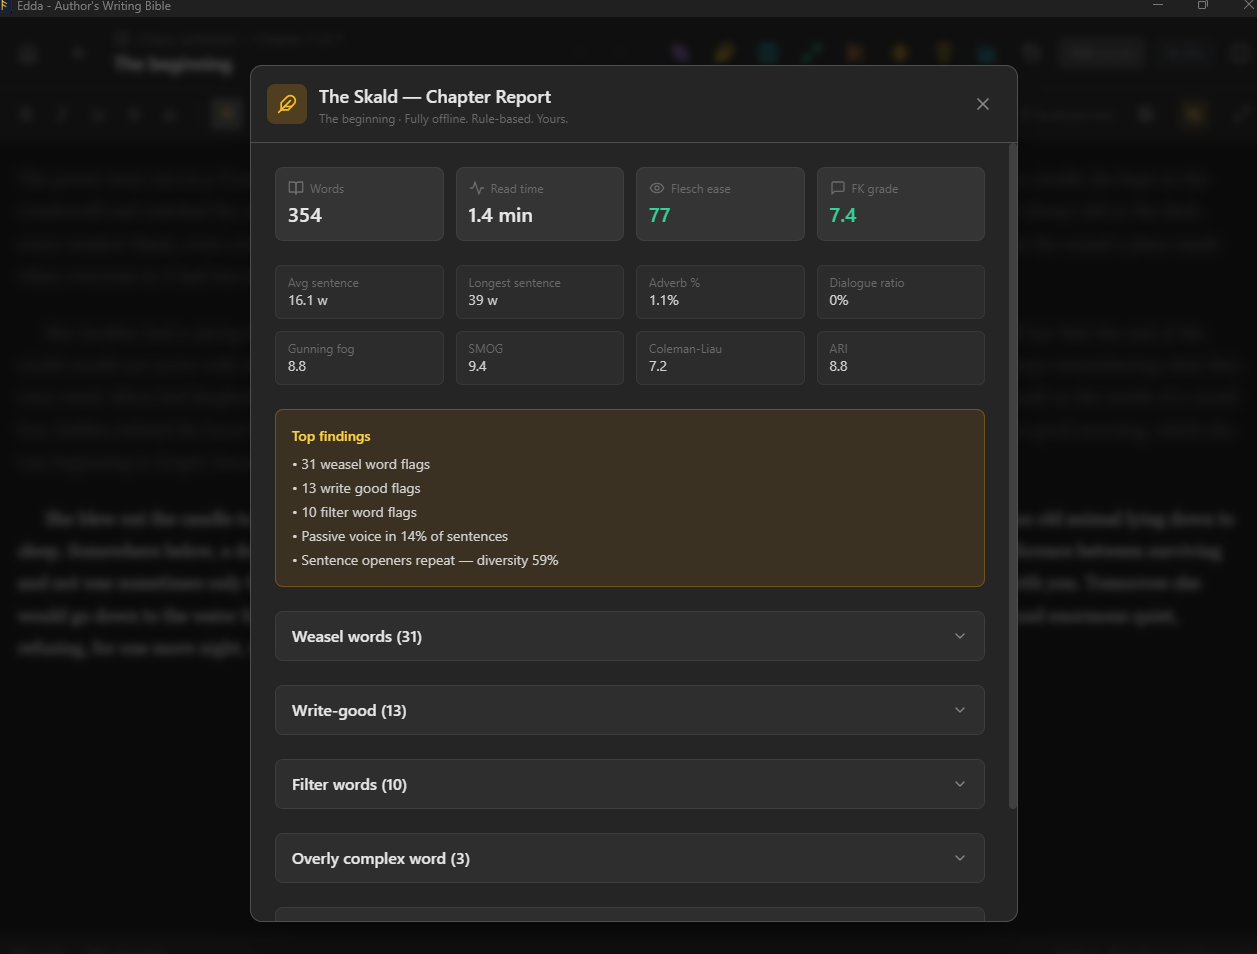Screen dimensions: 1257x954
Task: Close the Chapter Report dialog
Action: point(983,104)
